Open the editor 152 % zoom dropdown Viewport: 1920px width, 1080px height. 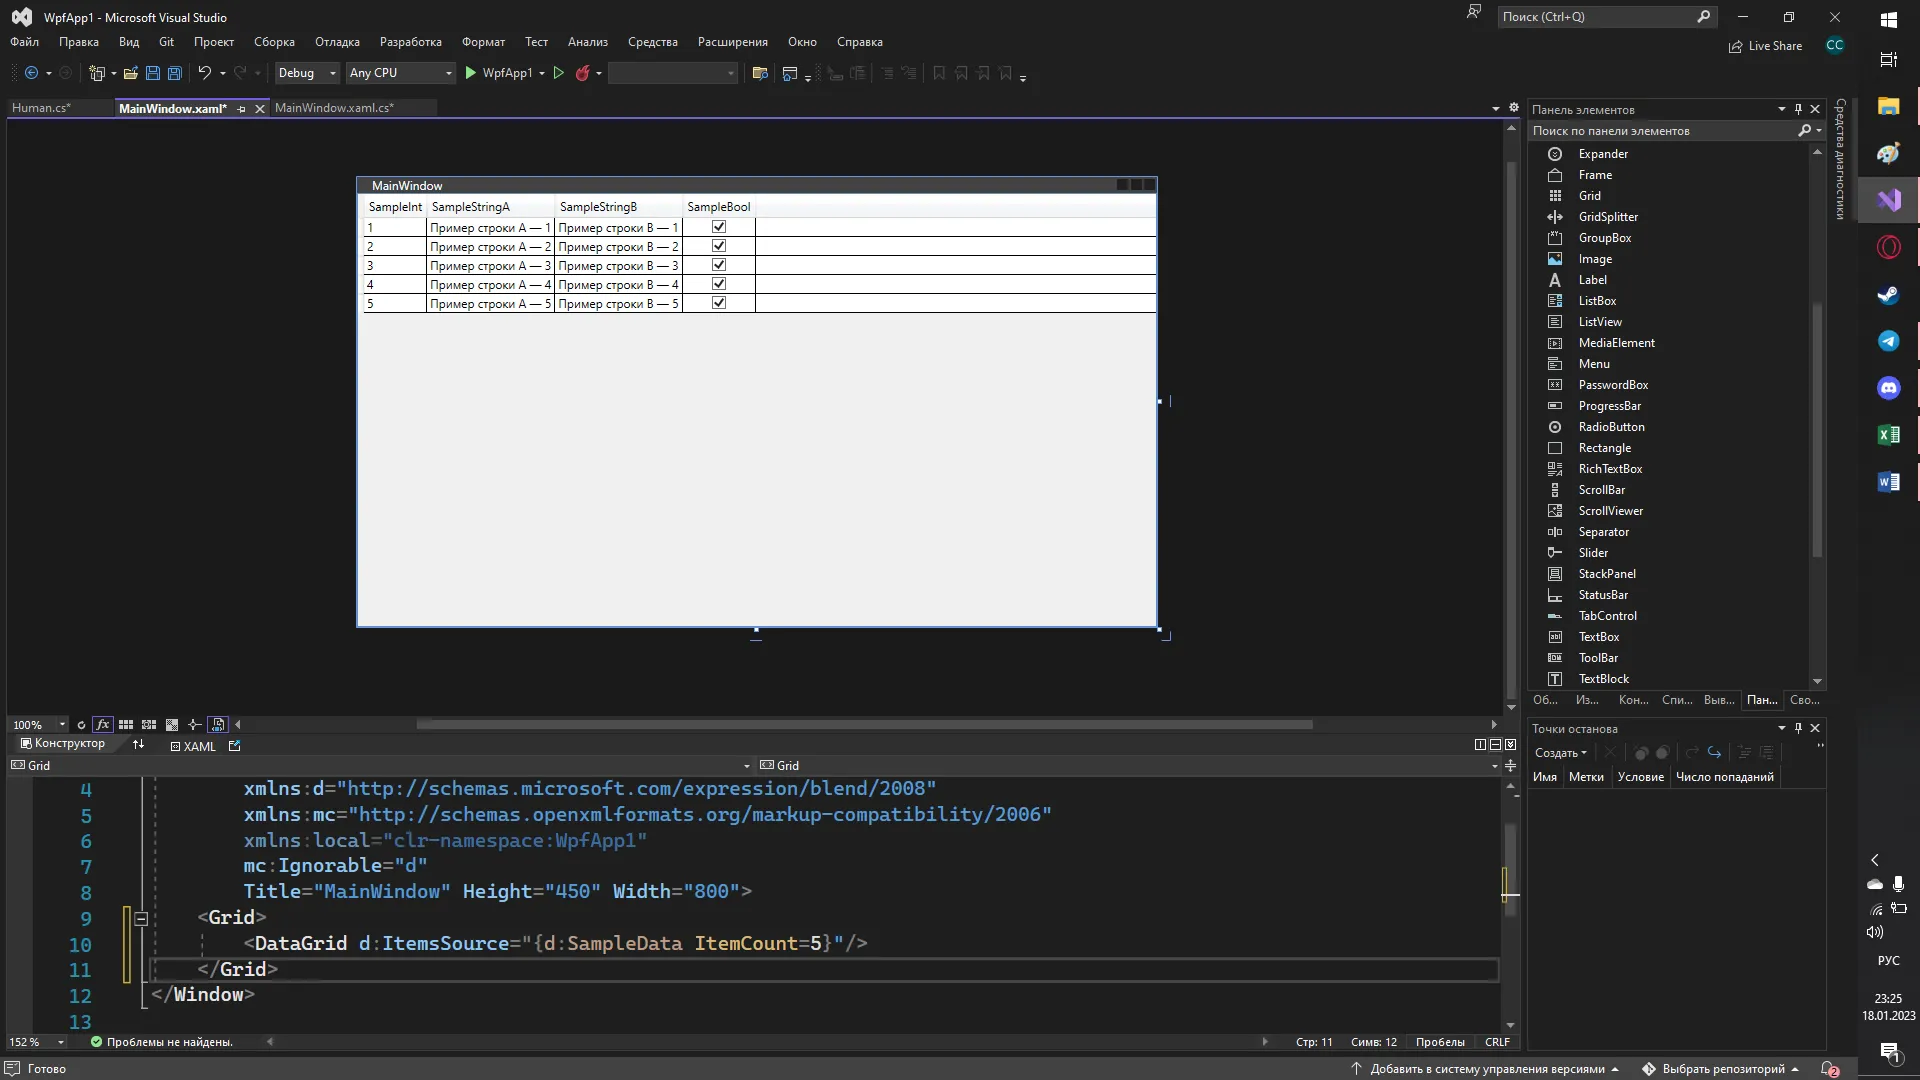(61, 1042)
